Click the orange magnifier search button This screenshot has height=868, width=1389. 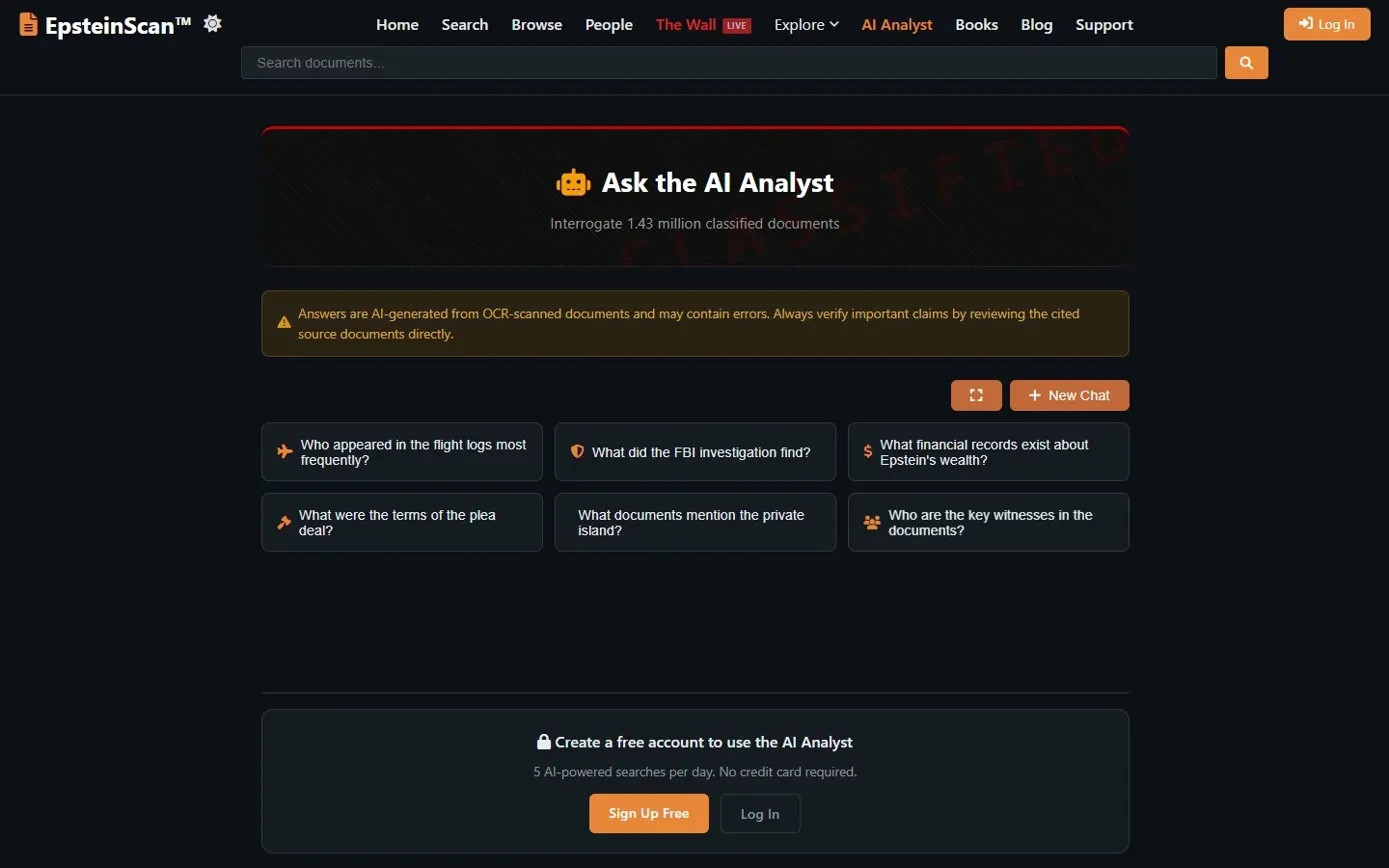(x=1246, y=62)
